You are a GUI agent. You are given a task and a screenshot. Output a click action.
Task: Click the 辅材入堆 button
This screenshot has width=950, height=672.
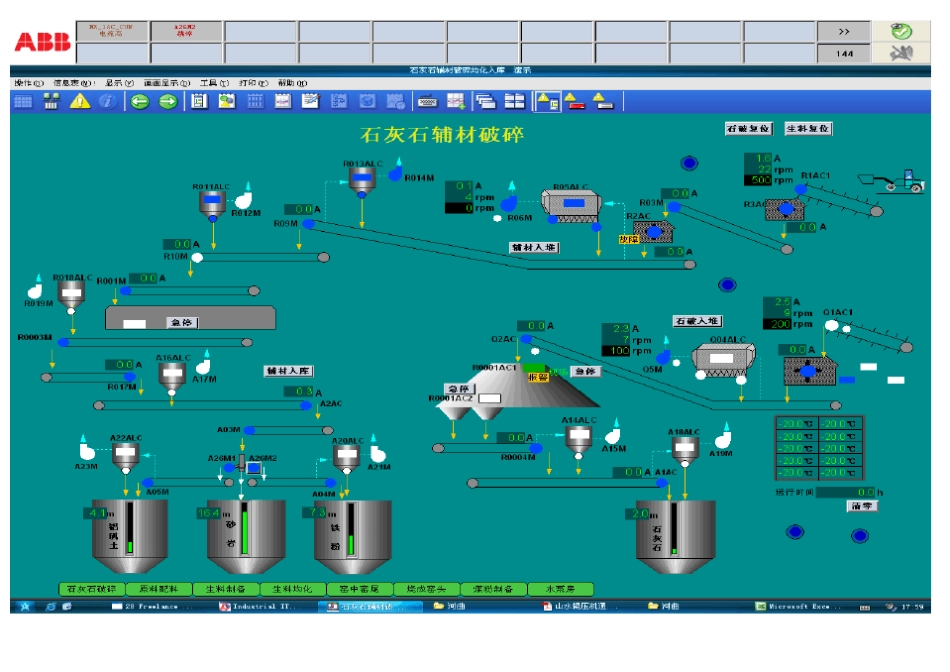point(534,247)
